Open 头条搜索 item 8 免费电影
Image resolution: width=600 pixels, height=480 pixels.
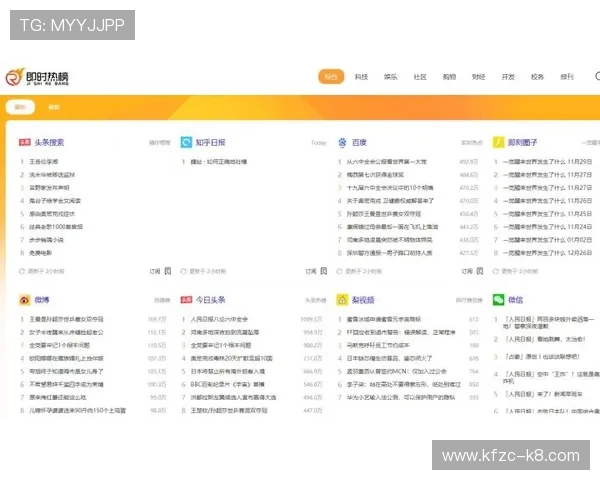(x=41, y=253)
